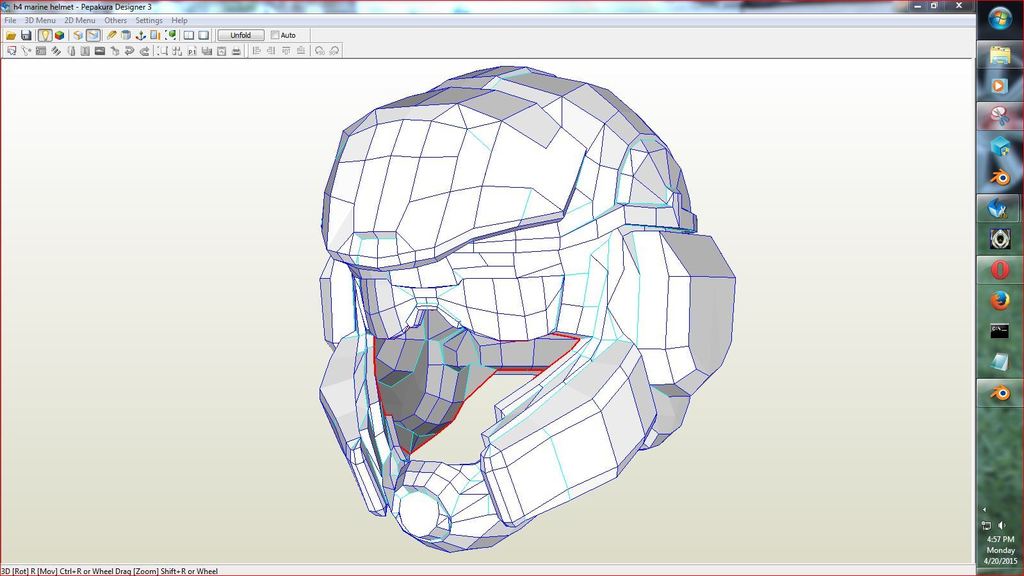This screenshot has width=1024, height=576.
Task: Show hidden tray icons arrow
Action: click(984, 509)
